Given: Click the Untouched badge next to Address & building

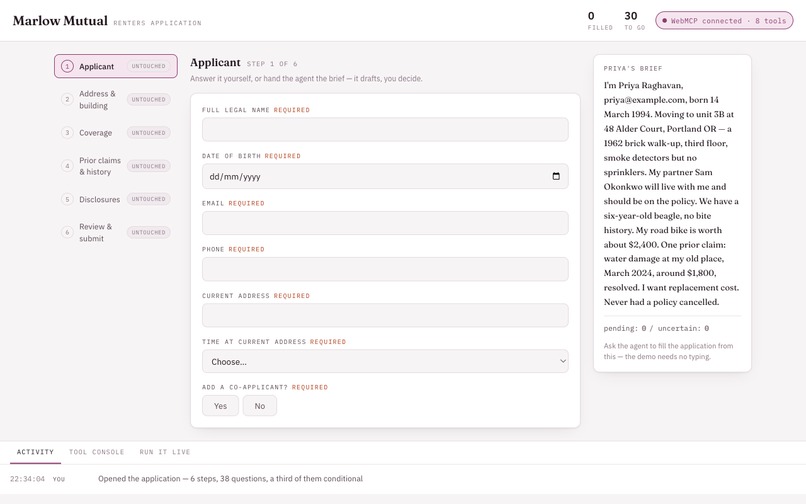Looking at the screenshot, I should [x=149, y=99].
